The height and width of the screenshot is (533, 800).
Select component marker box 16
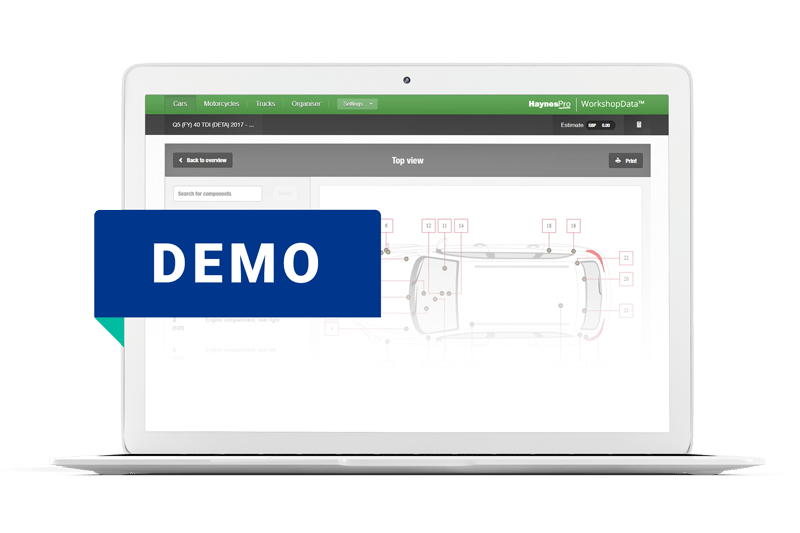[x=573, y=225]
